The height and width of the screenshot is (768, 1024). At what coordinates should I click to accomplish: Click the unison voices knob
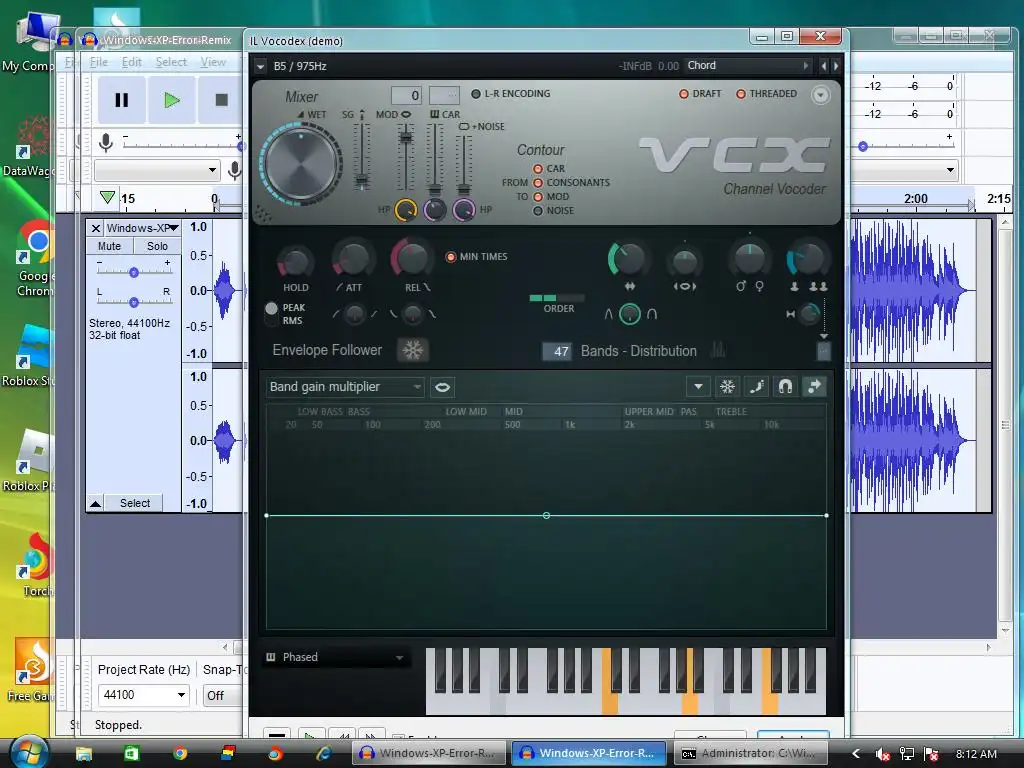[x=807, y=258]
